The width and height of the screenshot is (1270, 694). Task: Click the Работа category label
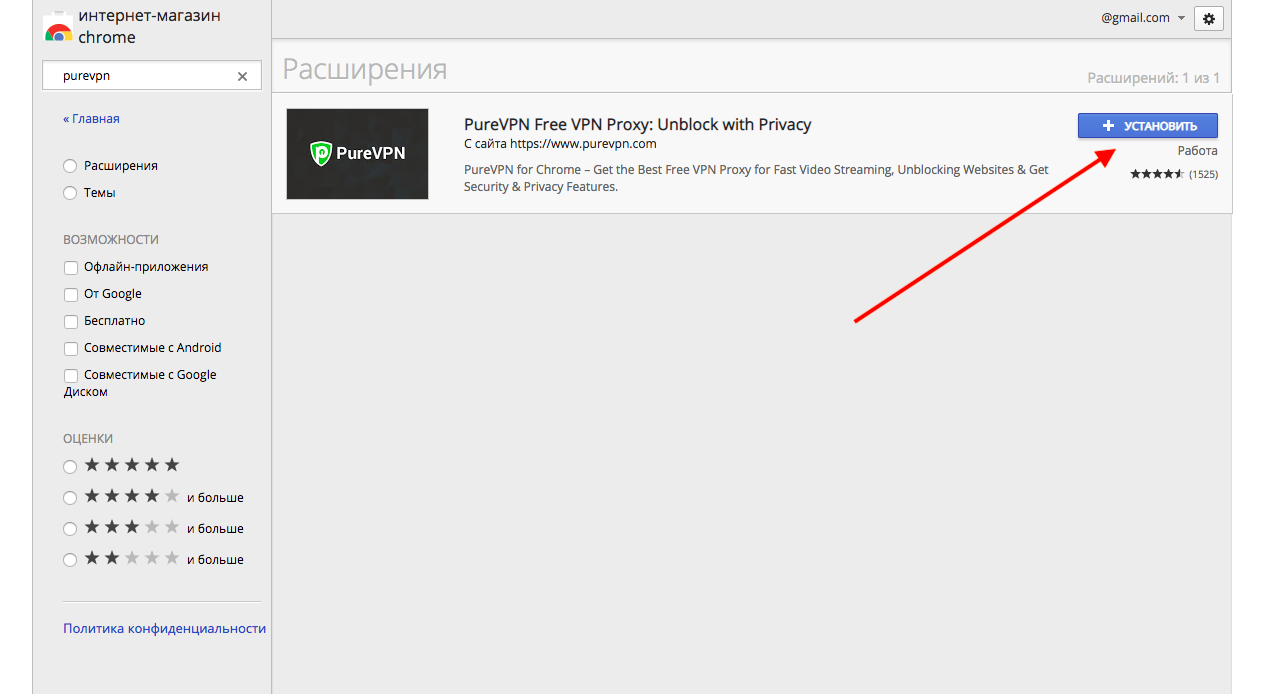tap(1198, 151)
